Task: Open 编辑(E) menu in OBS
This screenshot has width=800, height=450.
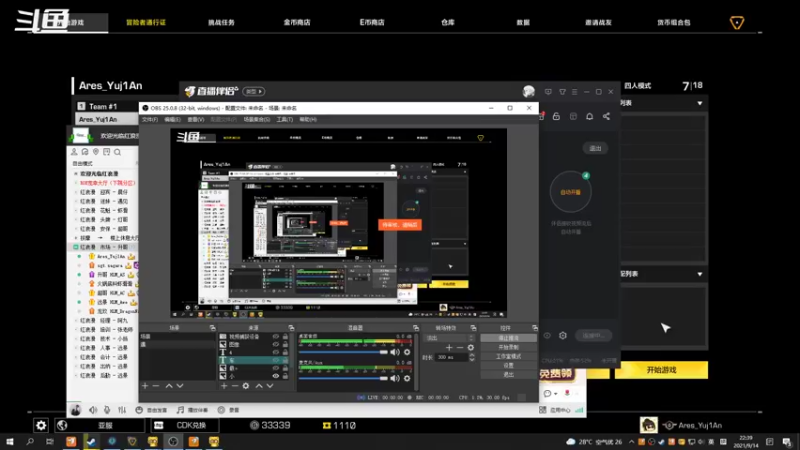Action: pyautogui.click(x=172, y=119)
